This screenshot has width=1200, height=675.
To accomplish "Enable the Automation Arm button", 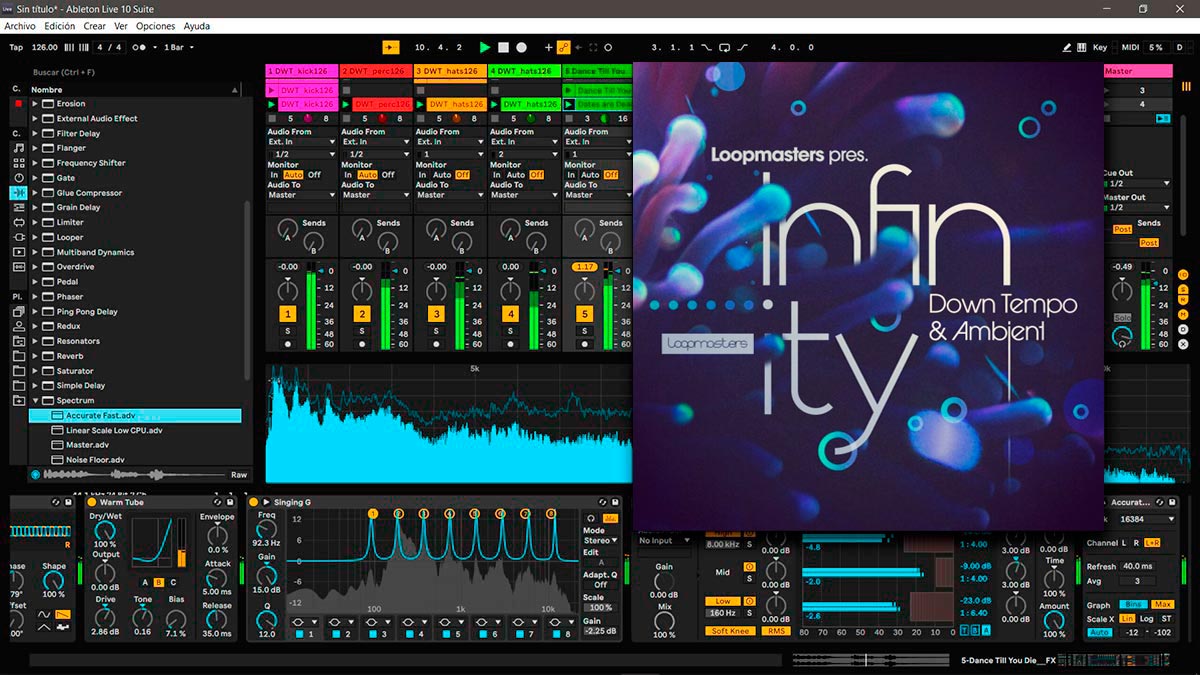I will click(x=563, y=47).
